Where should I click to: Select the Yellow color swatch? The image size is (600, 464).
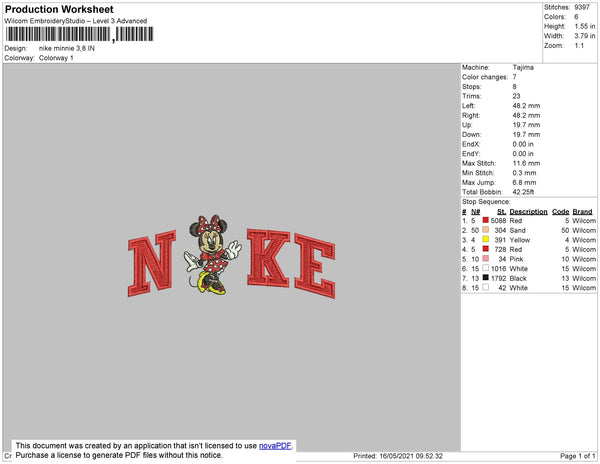486,239
